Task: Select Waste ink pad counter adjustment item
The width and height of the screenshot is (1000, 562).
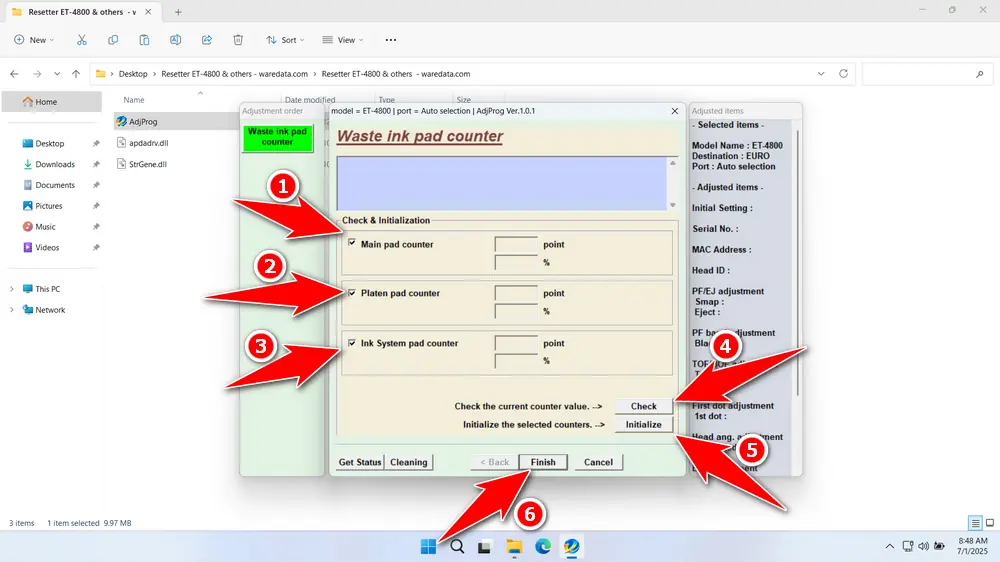Action: coord(277,138)
